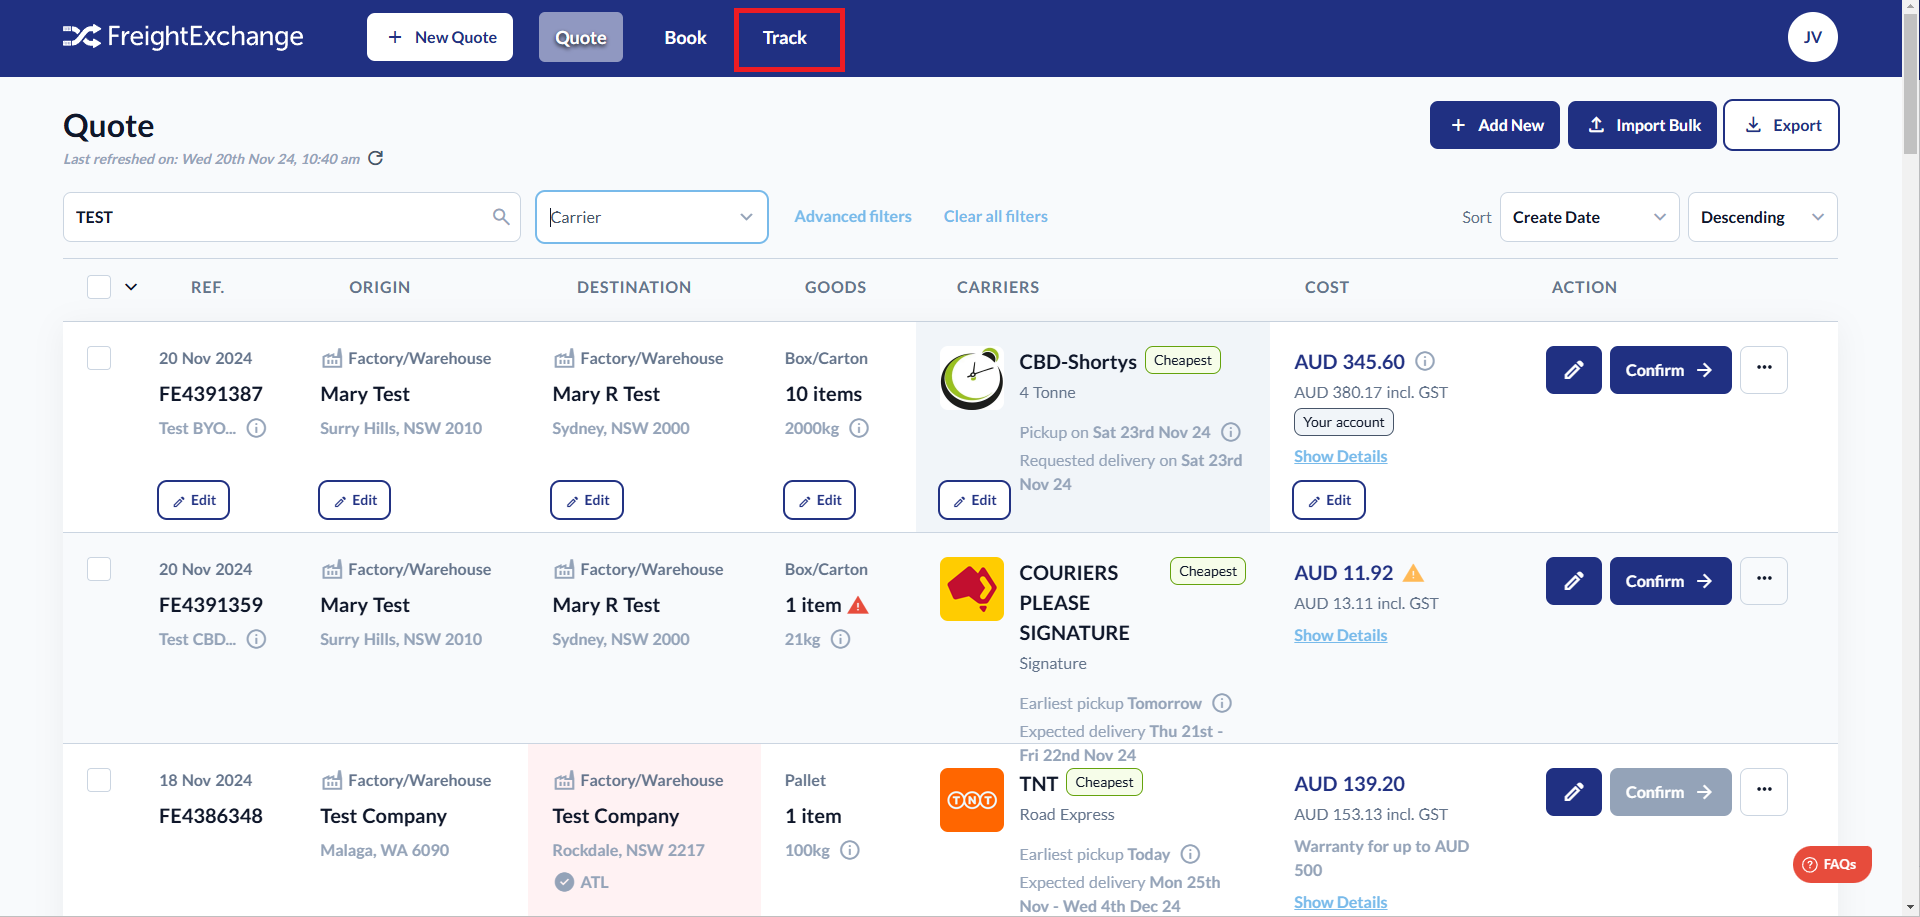Image resolution: width=1920 pixels, height=917 pixels.
Task: Select checkbox for quote FE4386348
Action: (x=99, y=780)
